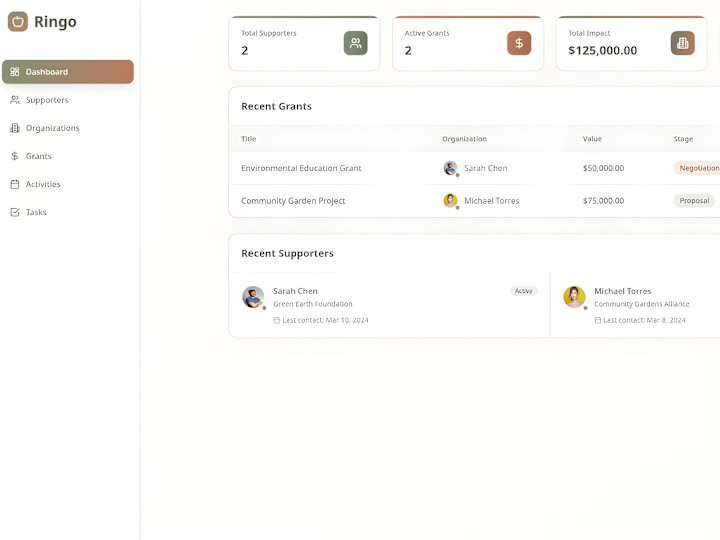Click the Activities calendar icon in sidebar
The width and height of the screenshot is (720, 540).
(15, 184)
